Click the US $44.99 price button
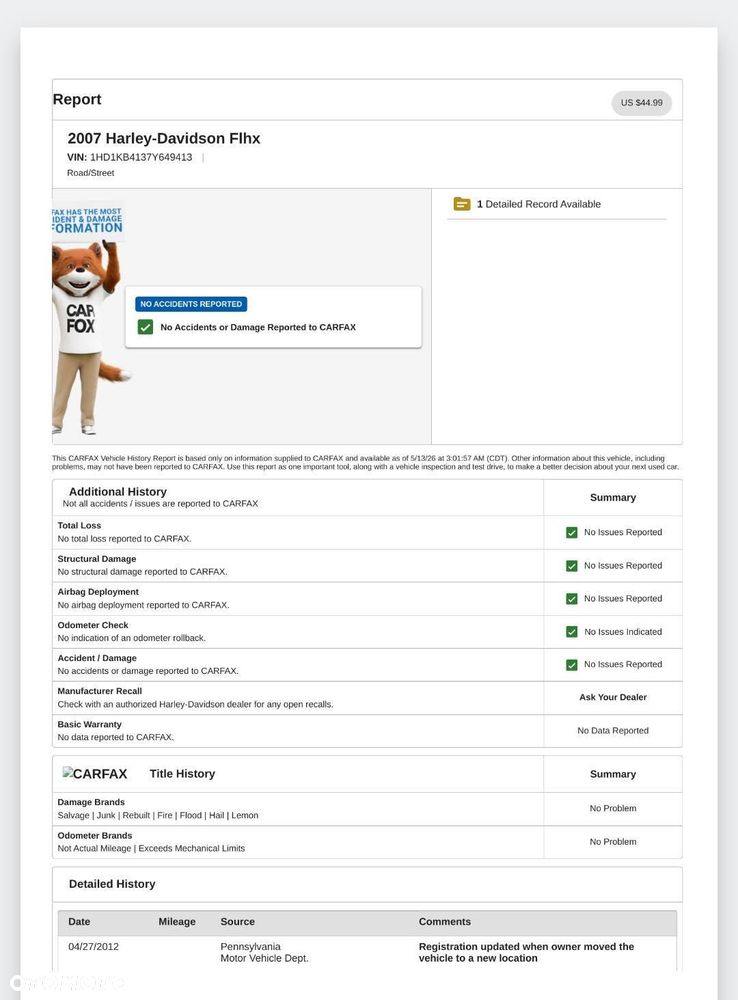This screenshot has width=738, height=1000. (641, 103)
